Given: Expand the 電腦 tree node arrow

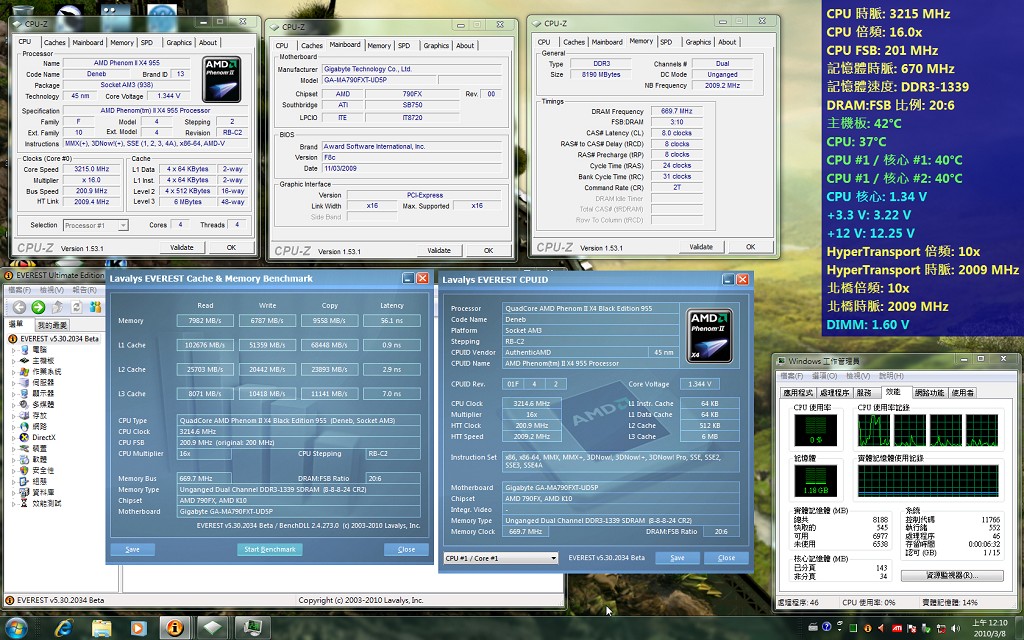Looking at the screenshot, I should (x=14, y=350).
